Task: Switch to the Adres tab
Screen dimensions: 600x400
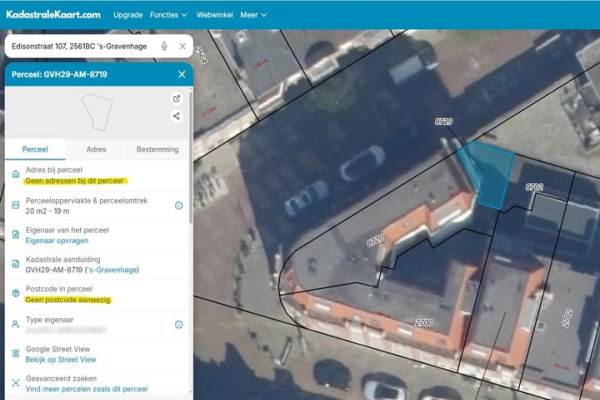Action: coord(97,149)
